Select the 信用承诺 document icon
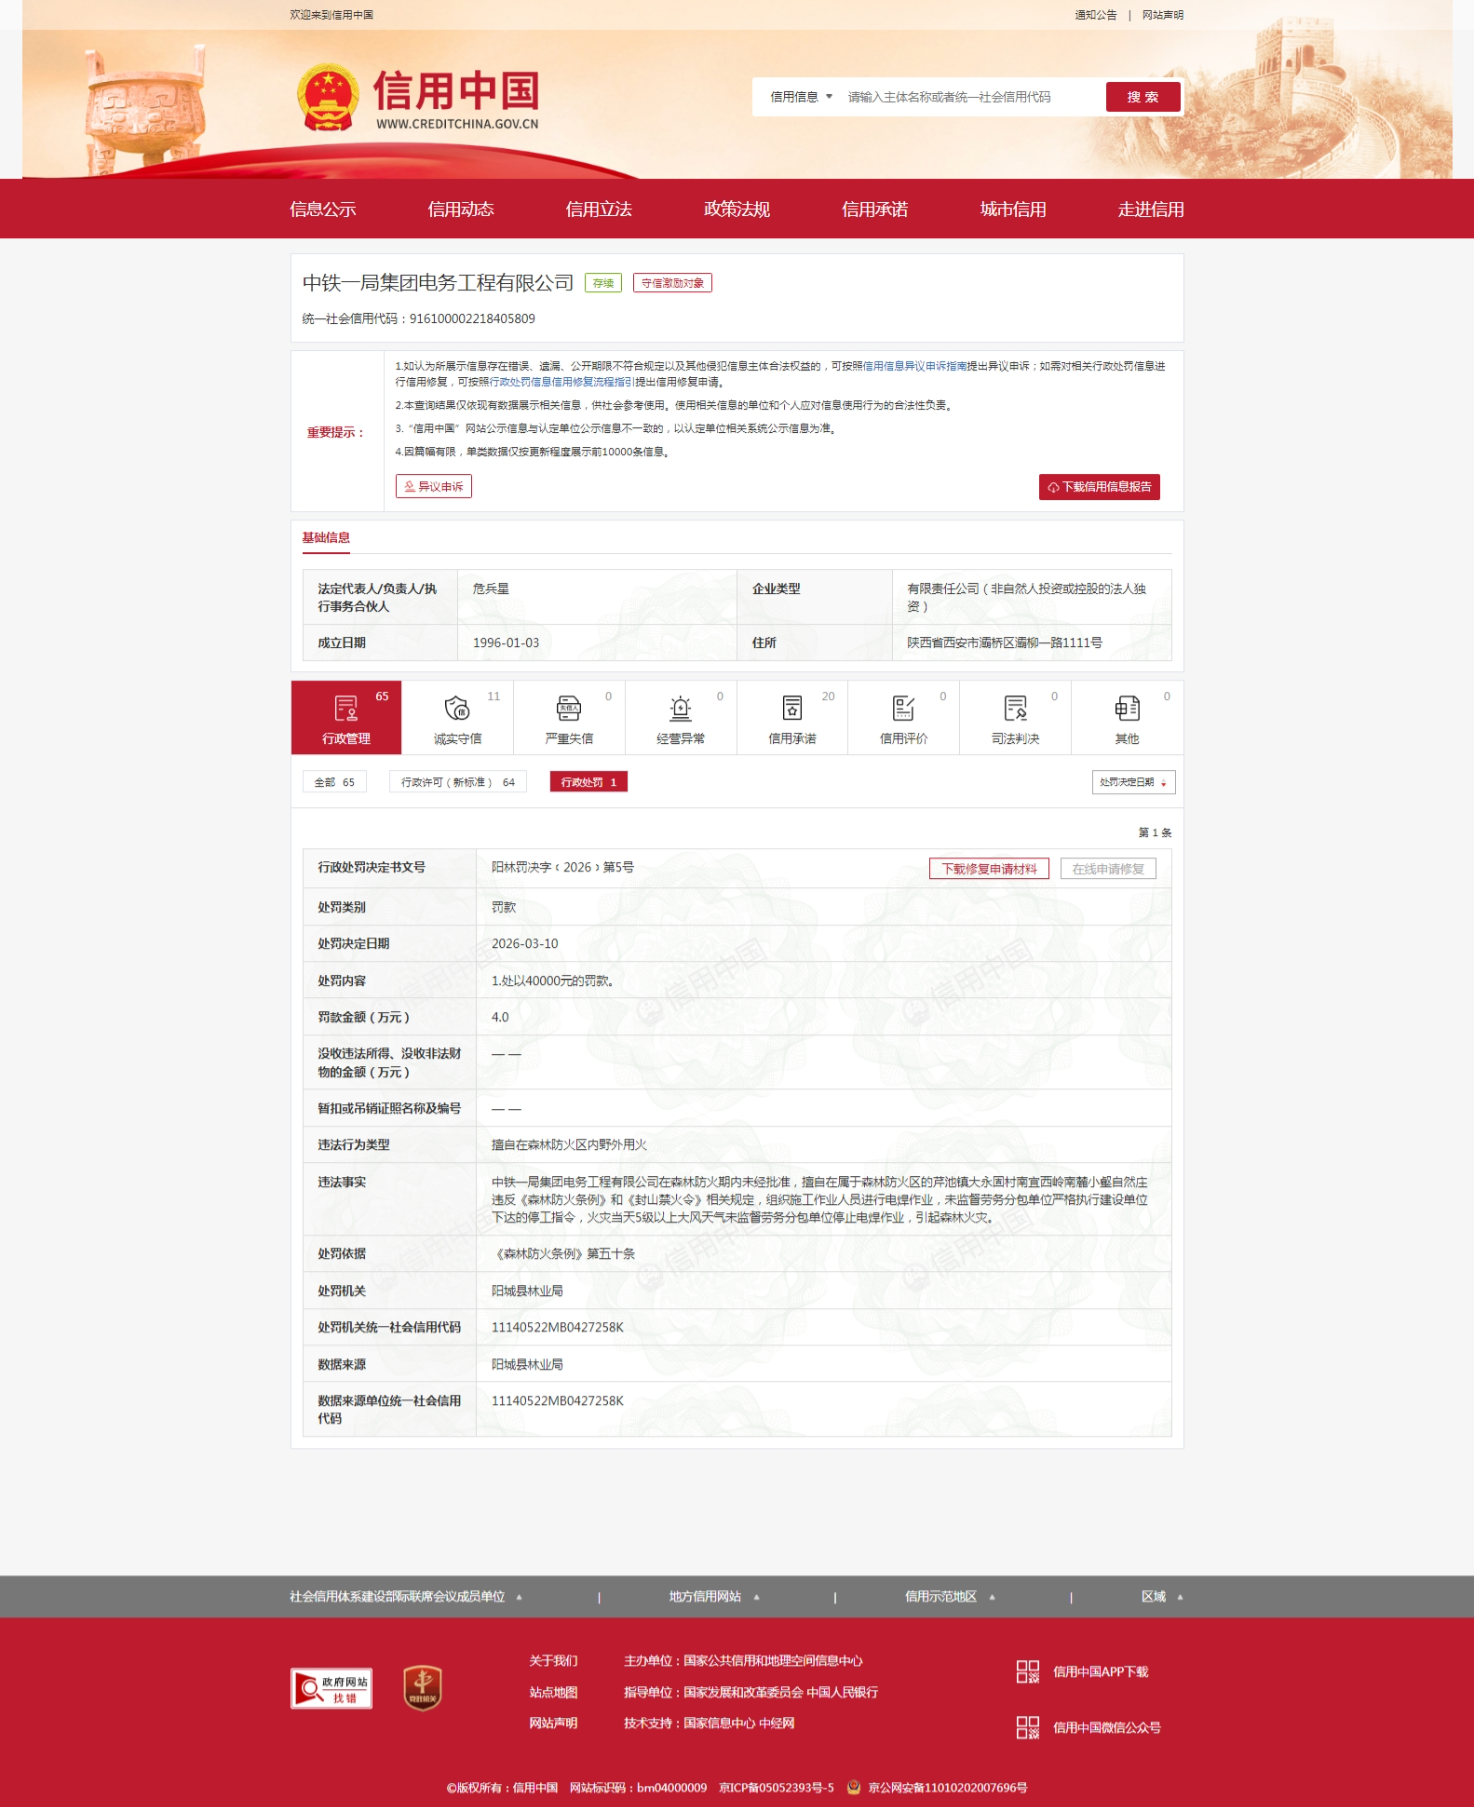Viewport: 1474px width, 1807px height. [x=792, y=709]
